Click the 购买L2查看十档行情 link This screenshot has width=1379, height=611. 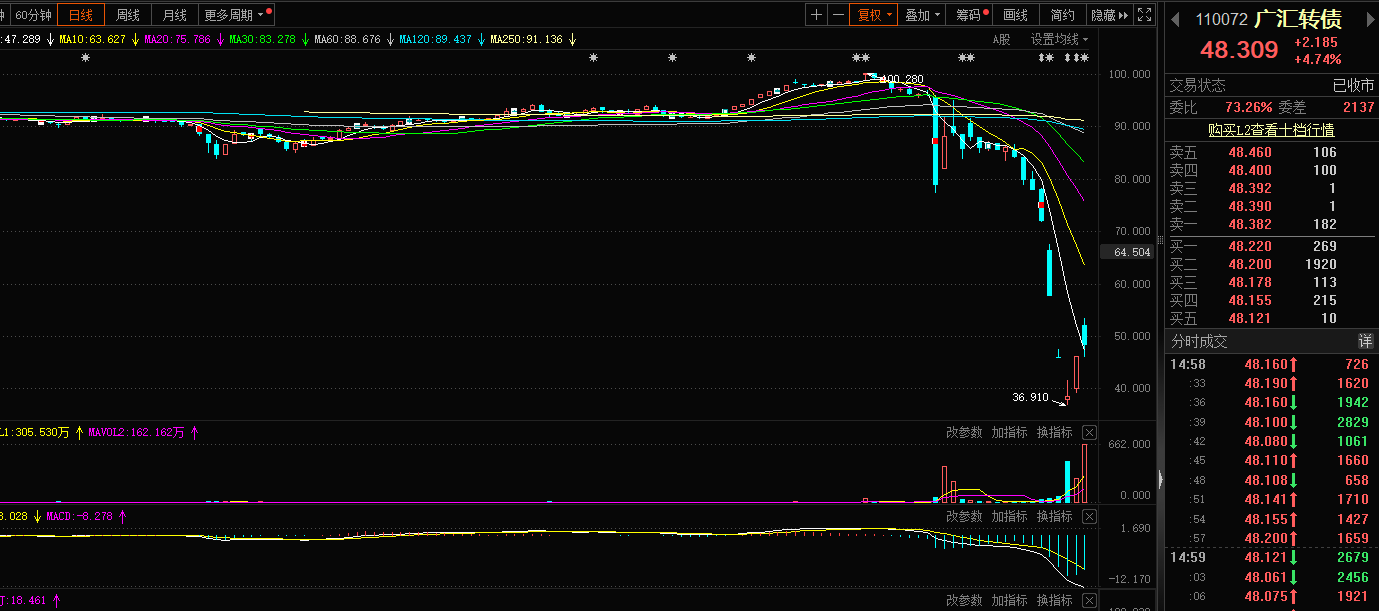[x=1270, y=130]
